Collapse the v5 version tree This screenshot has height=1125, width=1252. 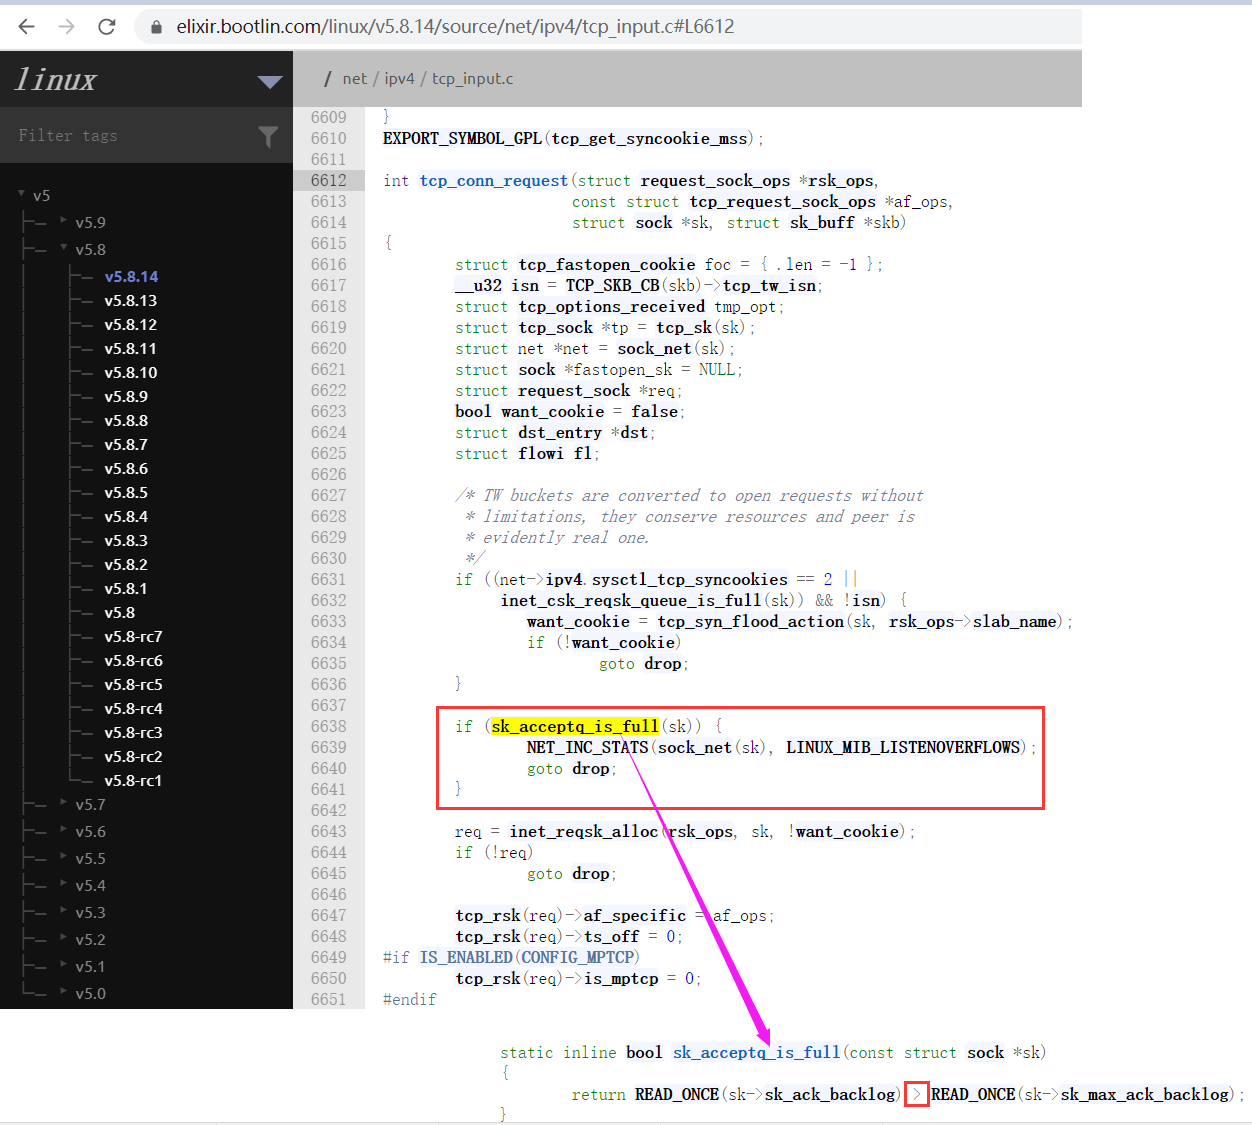[22, 194]
